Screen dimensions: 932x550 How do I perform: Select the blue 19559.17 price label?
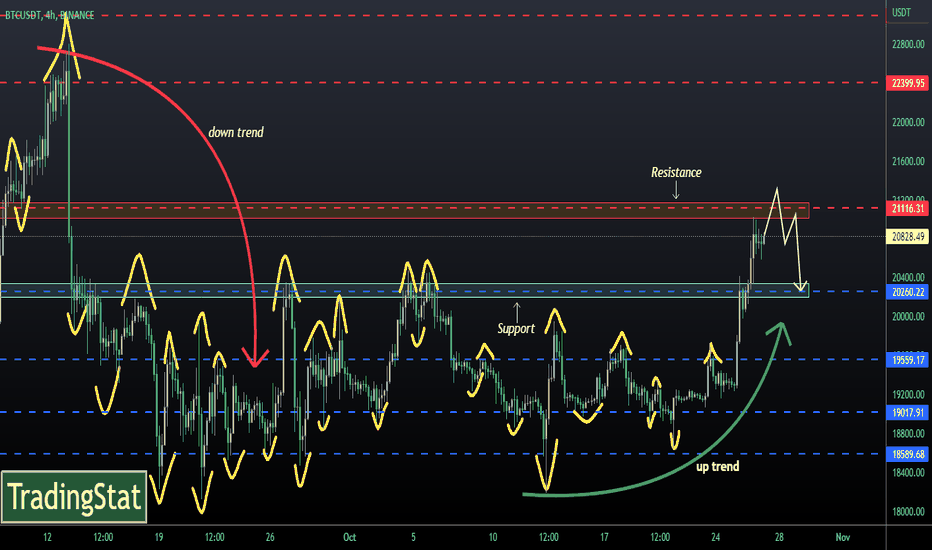click(908, 360)
